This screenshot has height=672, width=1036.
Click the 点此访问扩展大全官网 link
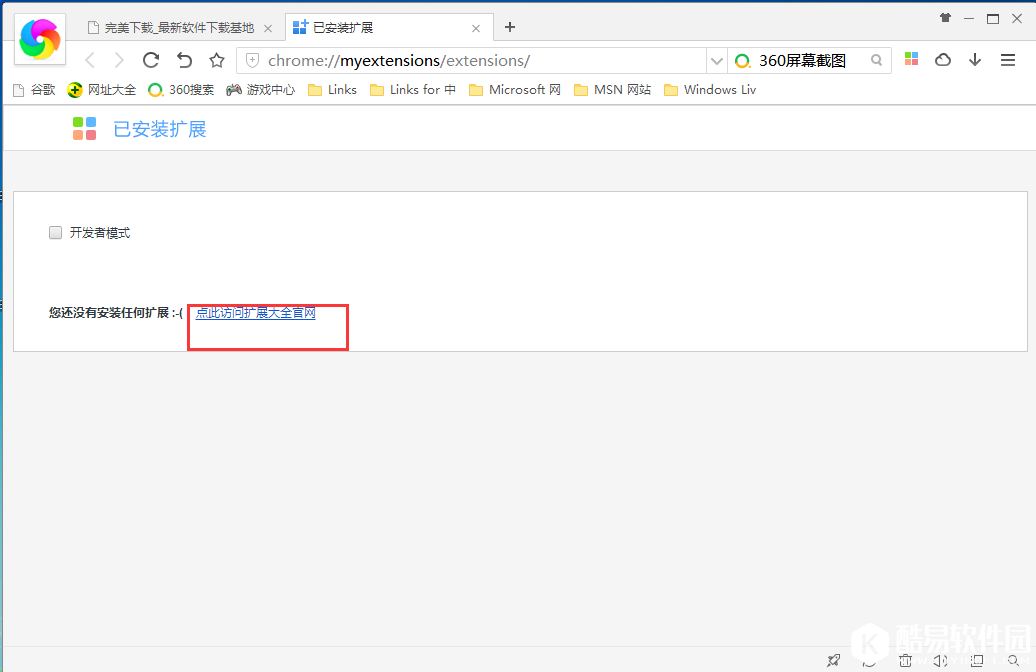click(x=255, y=313)
